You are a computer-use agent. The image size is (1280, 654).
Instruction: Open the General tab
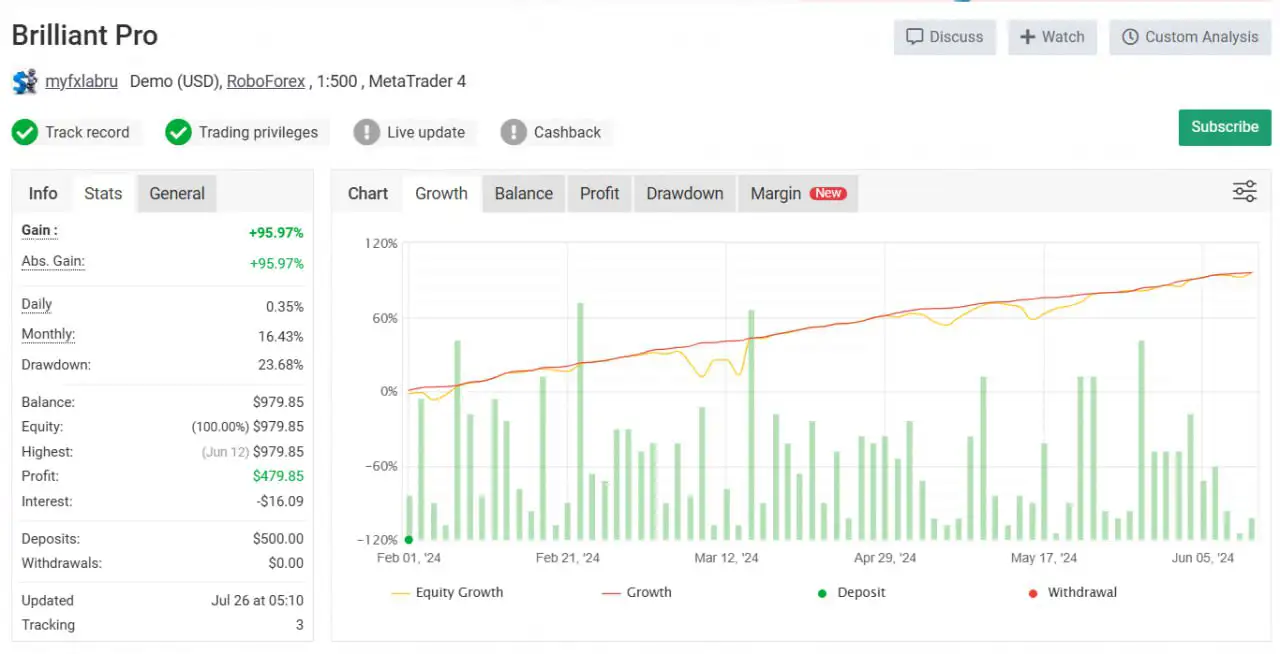click(x=177, y=194)
